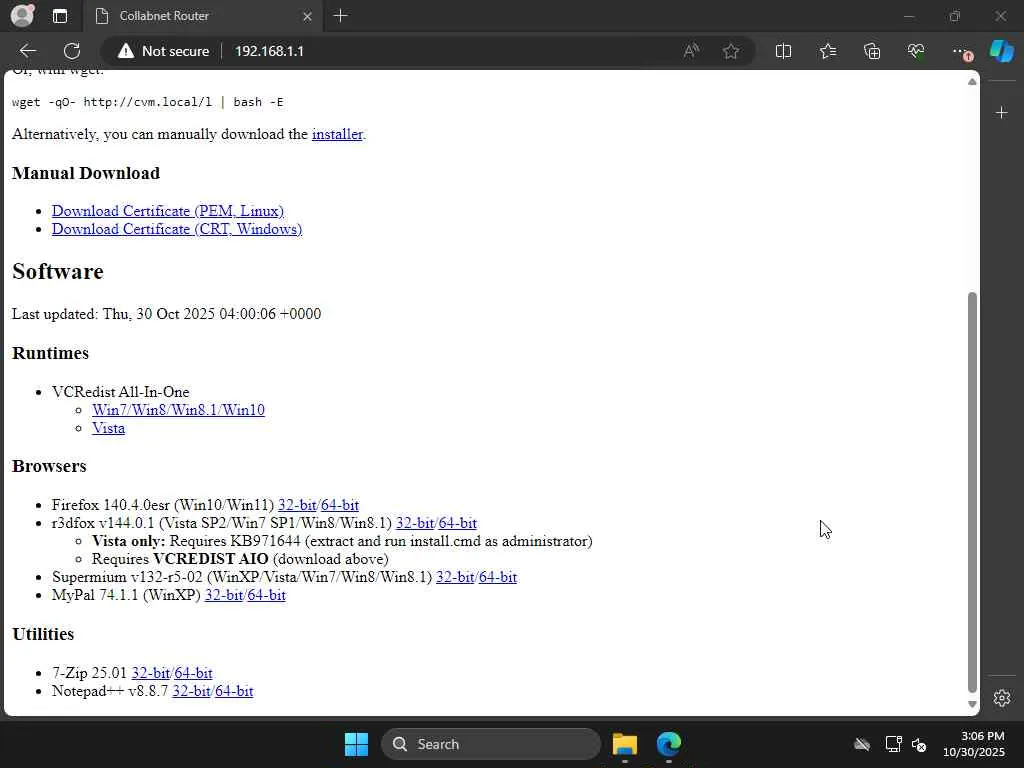Click the Edge icon in taskbar

[669, 744]
